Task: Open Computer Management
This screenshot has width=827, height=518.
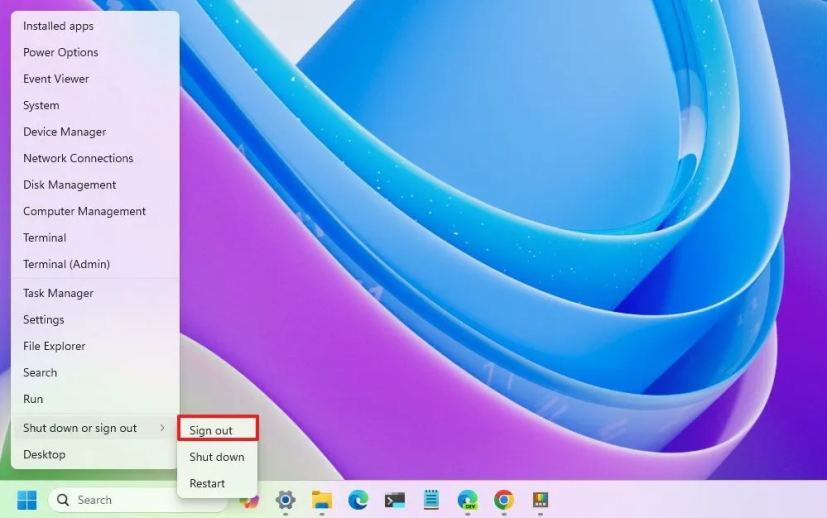Action: pos(95,211)
